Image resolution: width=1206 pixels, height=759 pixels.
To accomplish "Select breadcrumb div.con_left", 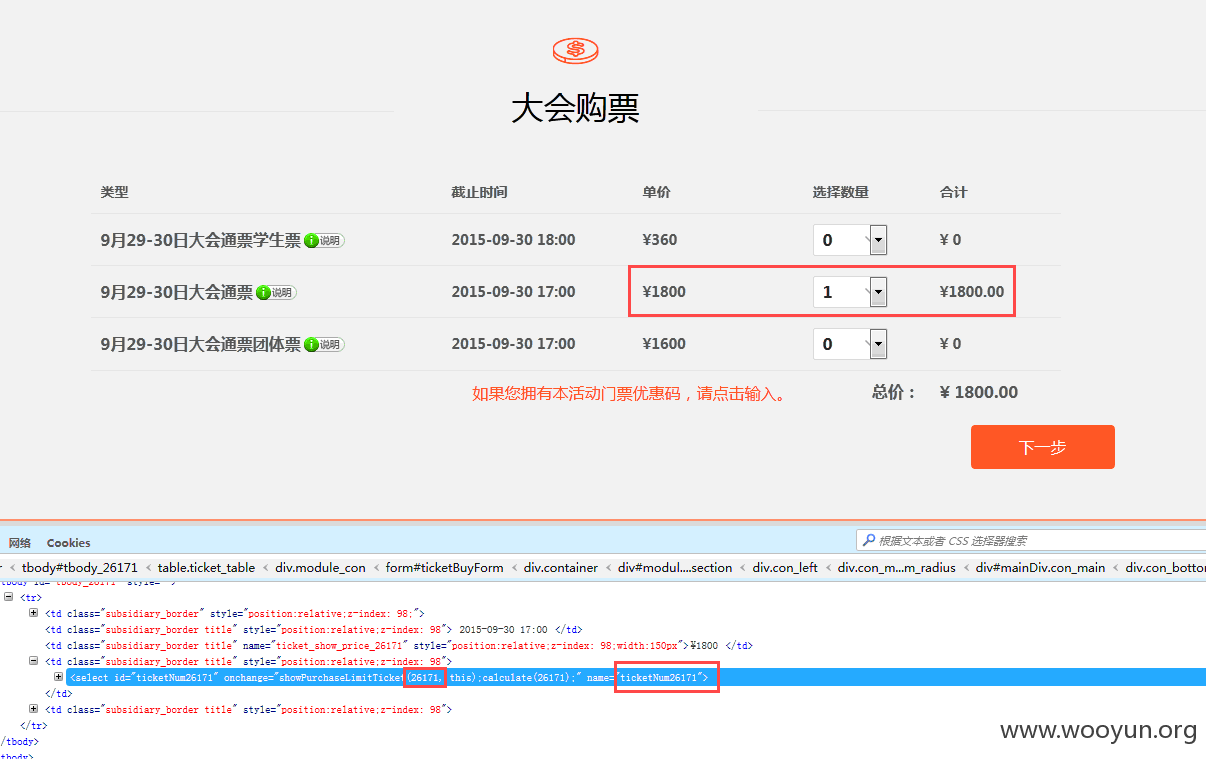I will coord(785,568).
